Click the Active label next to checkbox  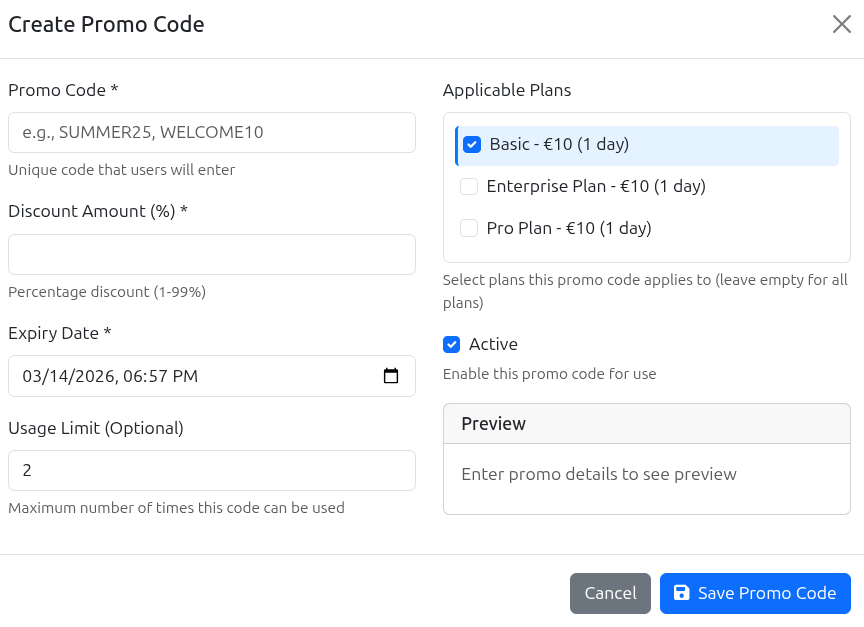491,344
